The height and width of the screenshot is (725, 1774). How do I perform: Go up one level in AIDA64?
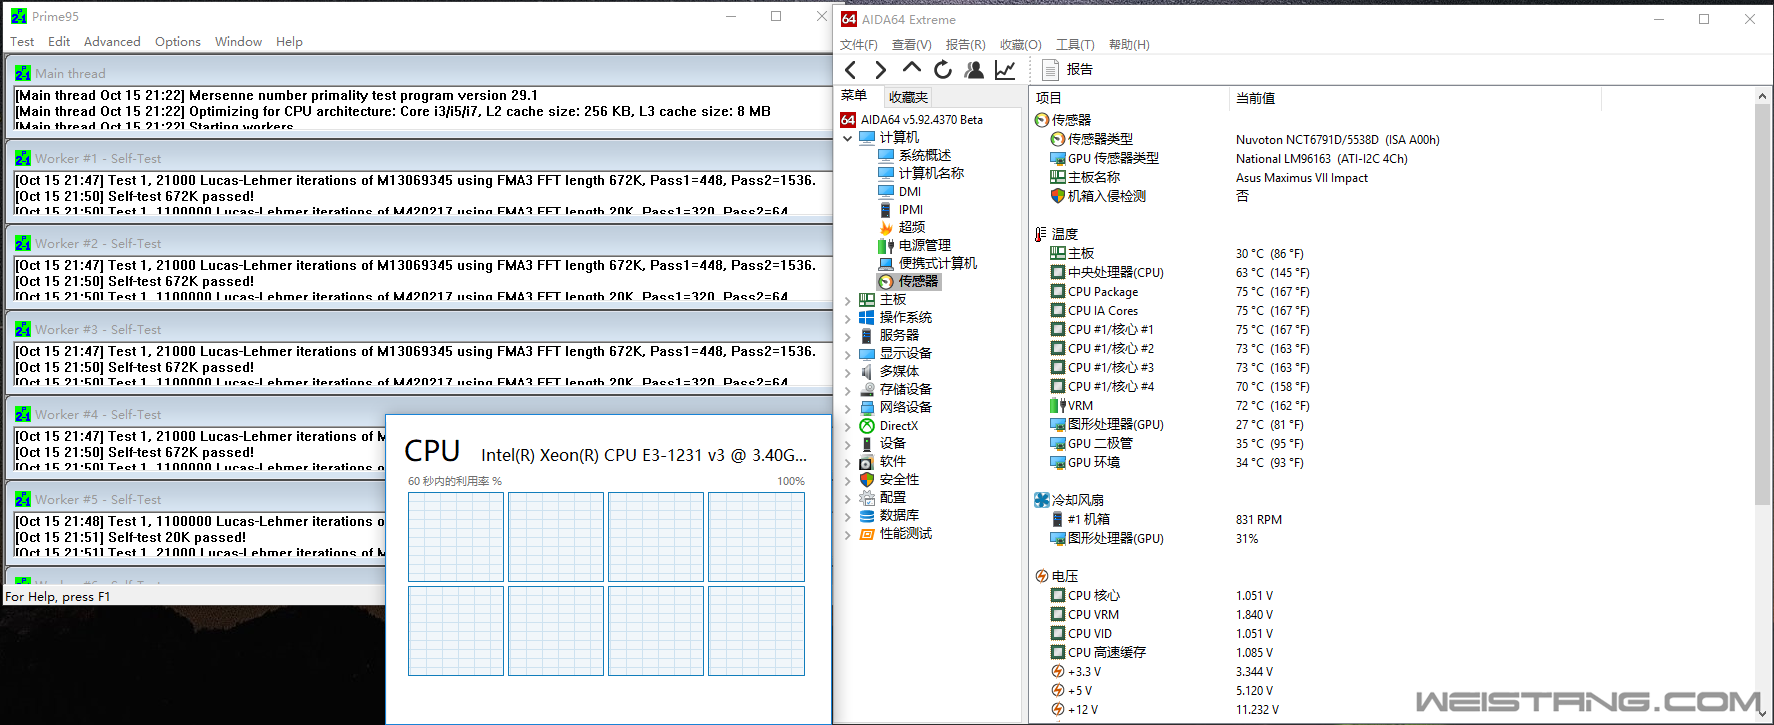(911, 68)
